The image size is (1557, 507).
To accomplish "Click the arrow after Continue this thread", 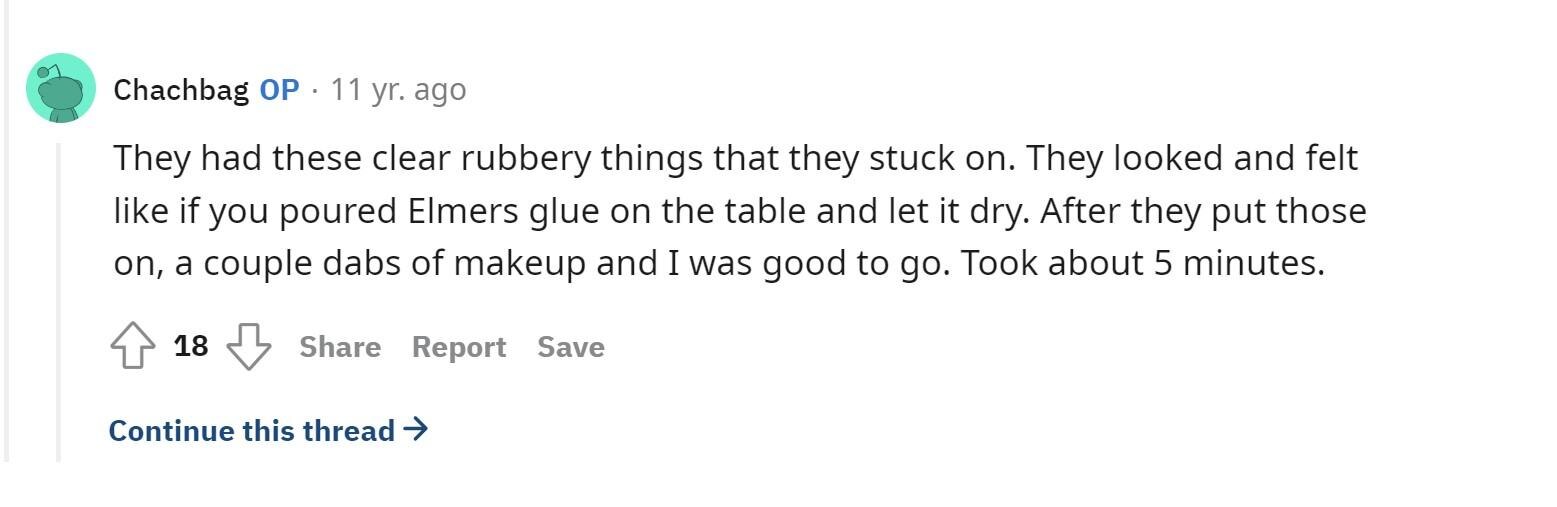I will [416, 430].
